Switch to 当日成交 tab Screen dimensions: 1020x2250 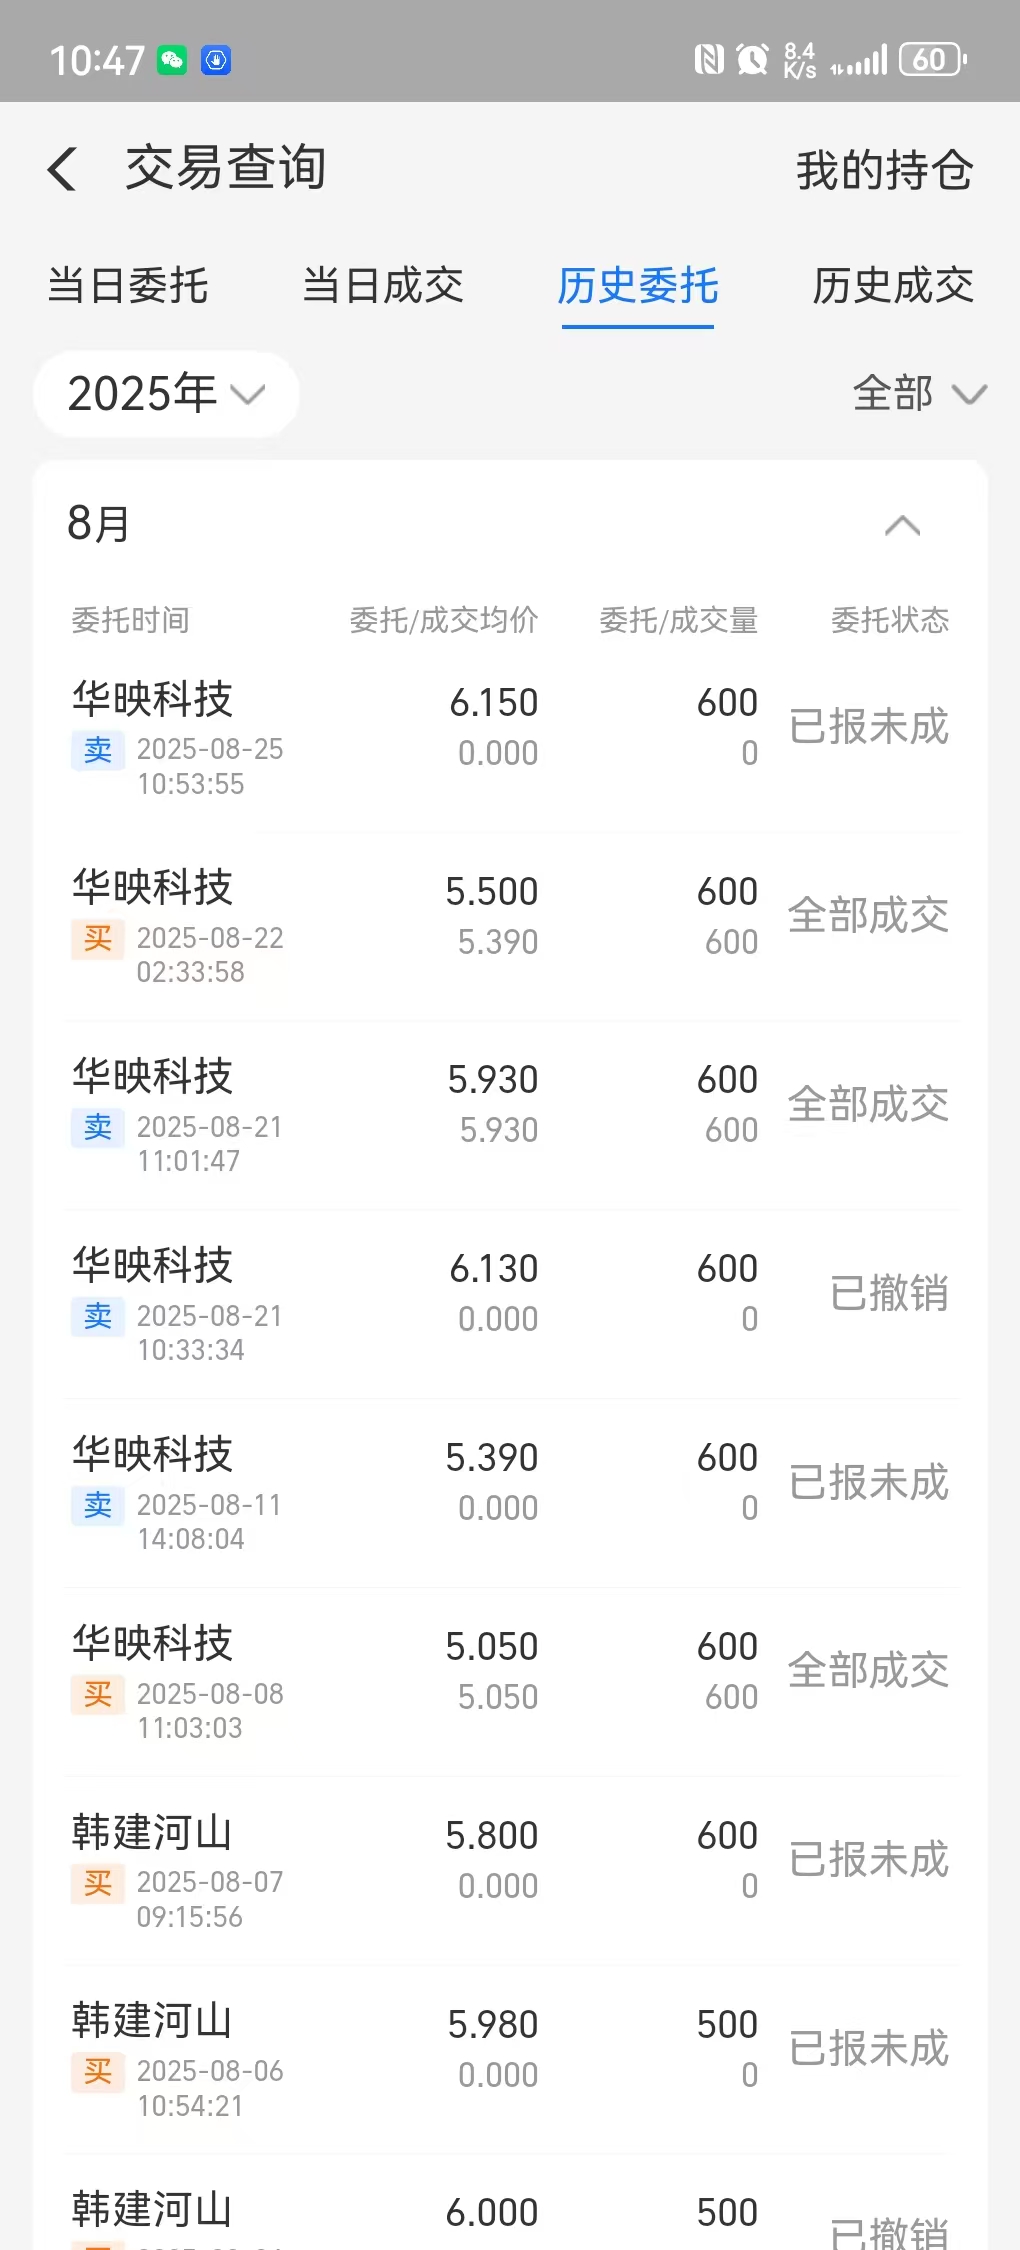click(383, 286)
